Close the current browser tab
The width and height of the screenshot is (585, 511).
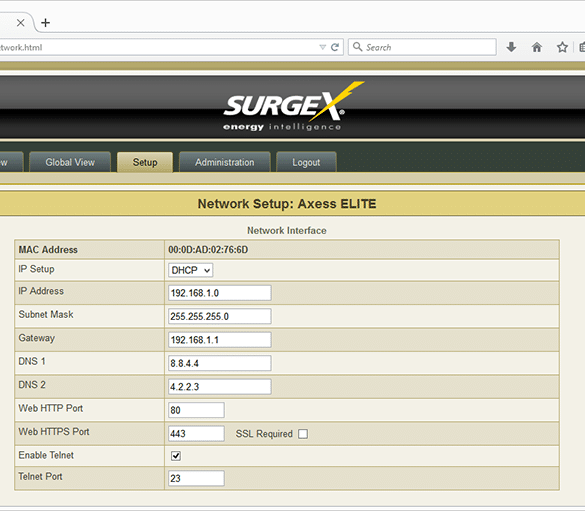click(21, 23)
